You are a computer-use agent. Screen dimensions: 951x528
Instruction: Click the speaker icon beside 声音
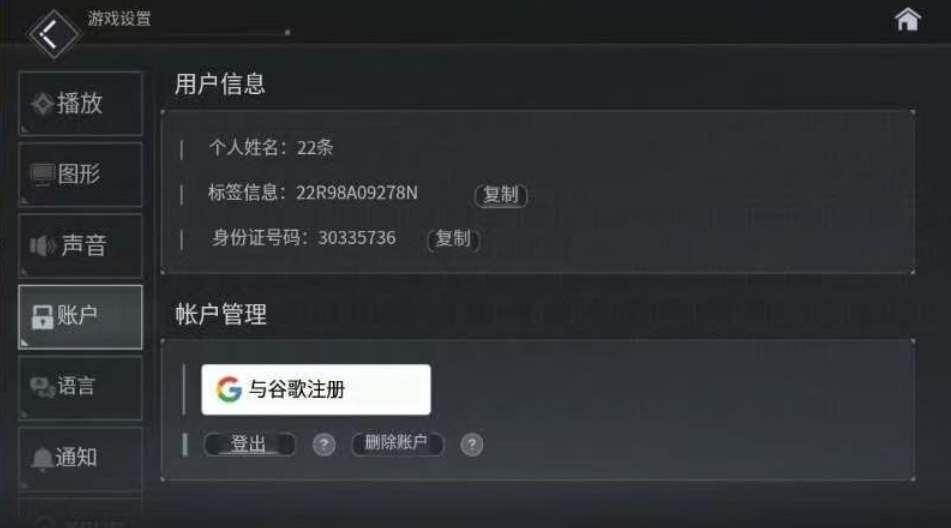click(x=42, y=246)
